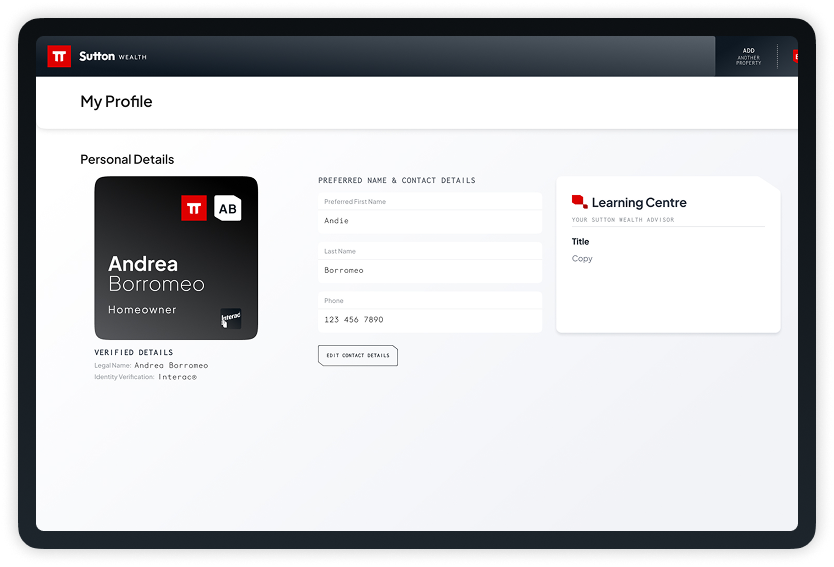This screenshot has height=567, width=834.
Task: Click Andrea Borromeo name on card
Action: [156, 274]
